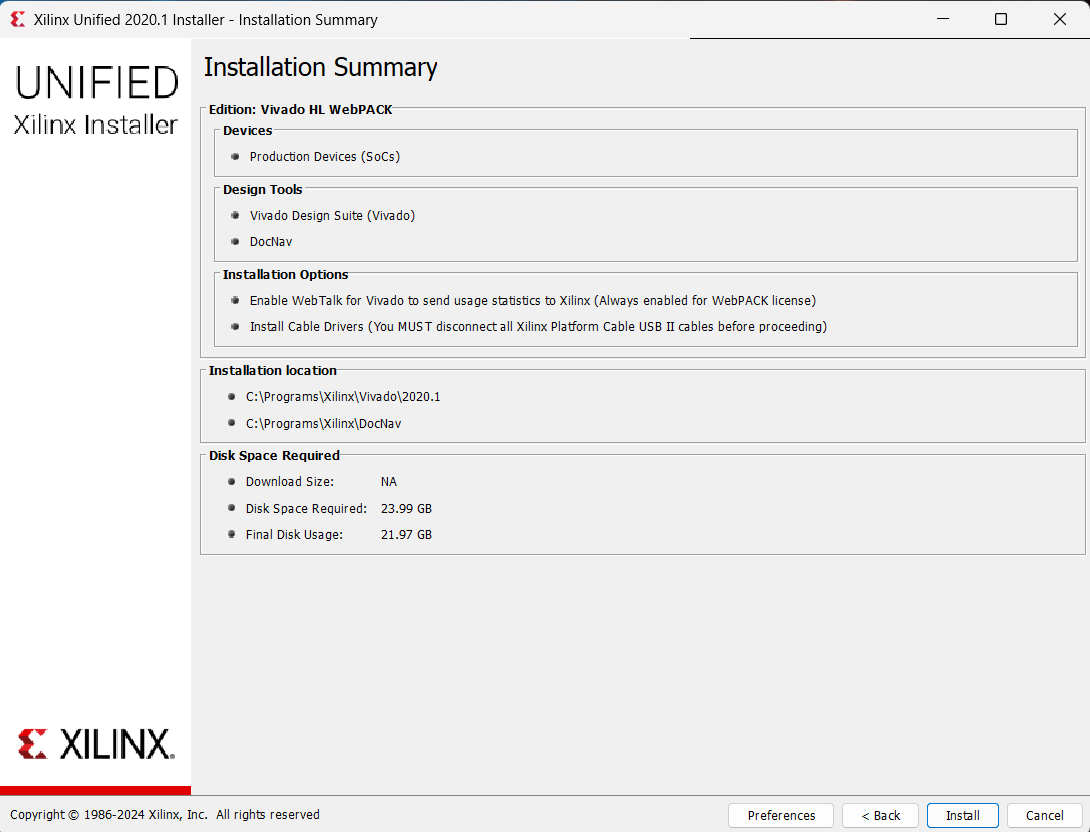Open the Preferences dialog
The width and height of the screenshot is (1090, 832).
pyautogui.click(x=781, y=815)
